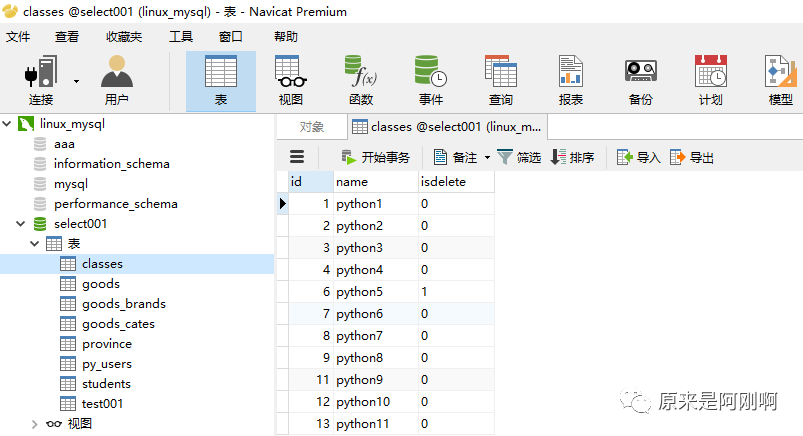Select the mysql database in tree
Viewport: 803px width, 436px height.
click(71, 184)
